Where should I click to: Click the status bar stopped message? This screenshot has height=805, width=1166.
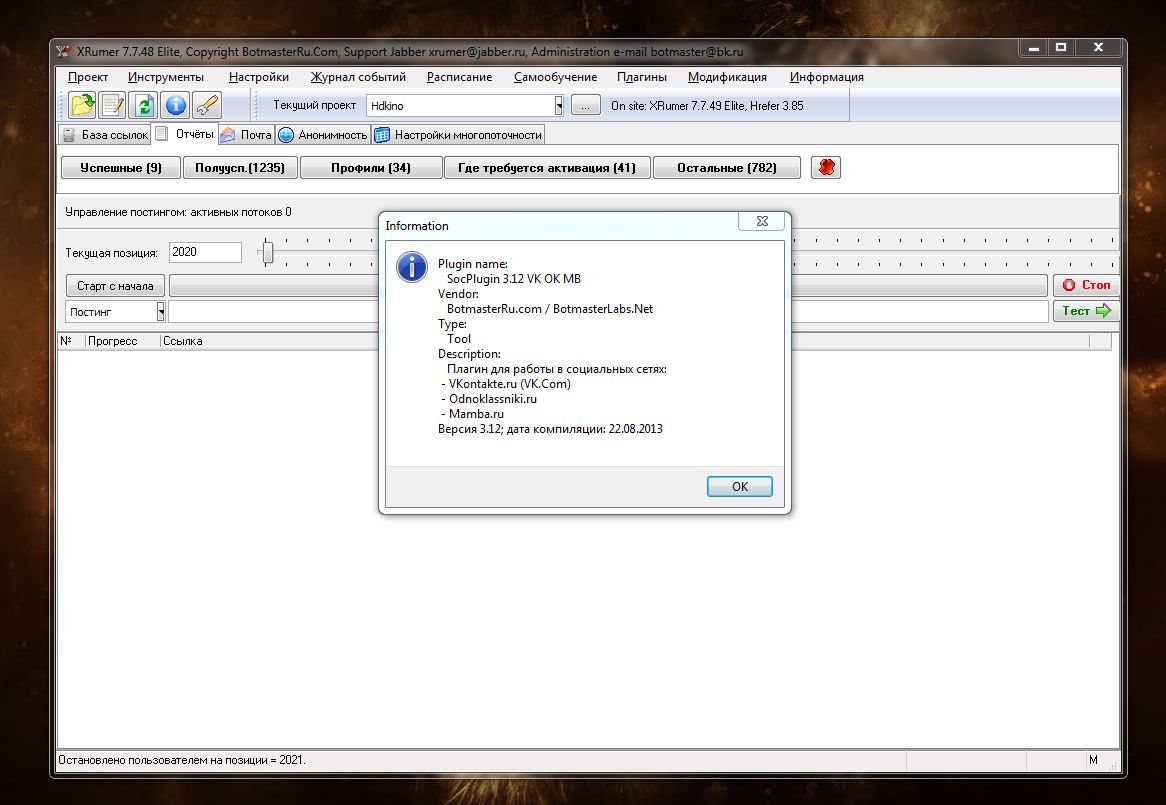point(182,760)
